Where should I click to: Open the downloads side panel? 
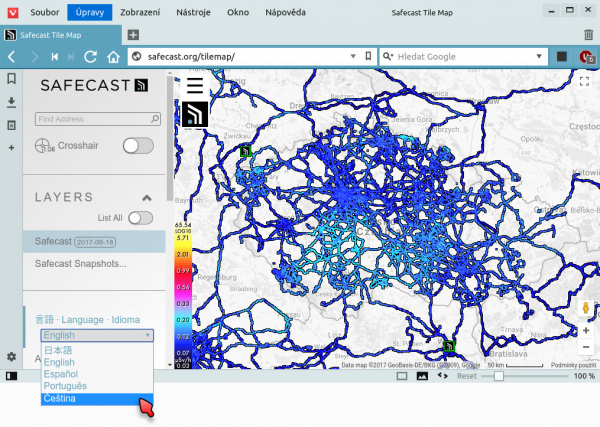[x=11, y=102]
